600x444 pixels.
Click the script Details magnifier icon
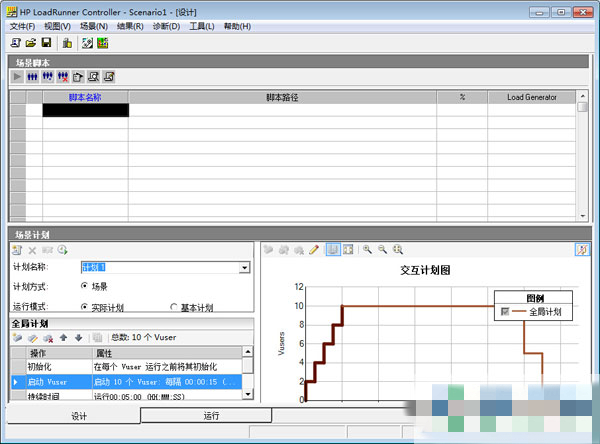(93, 77)
